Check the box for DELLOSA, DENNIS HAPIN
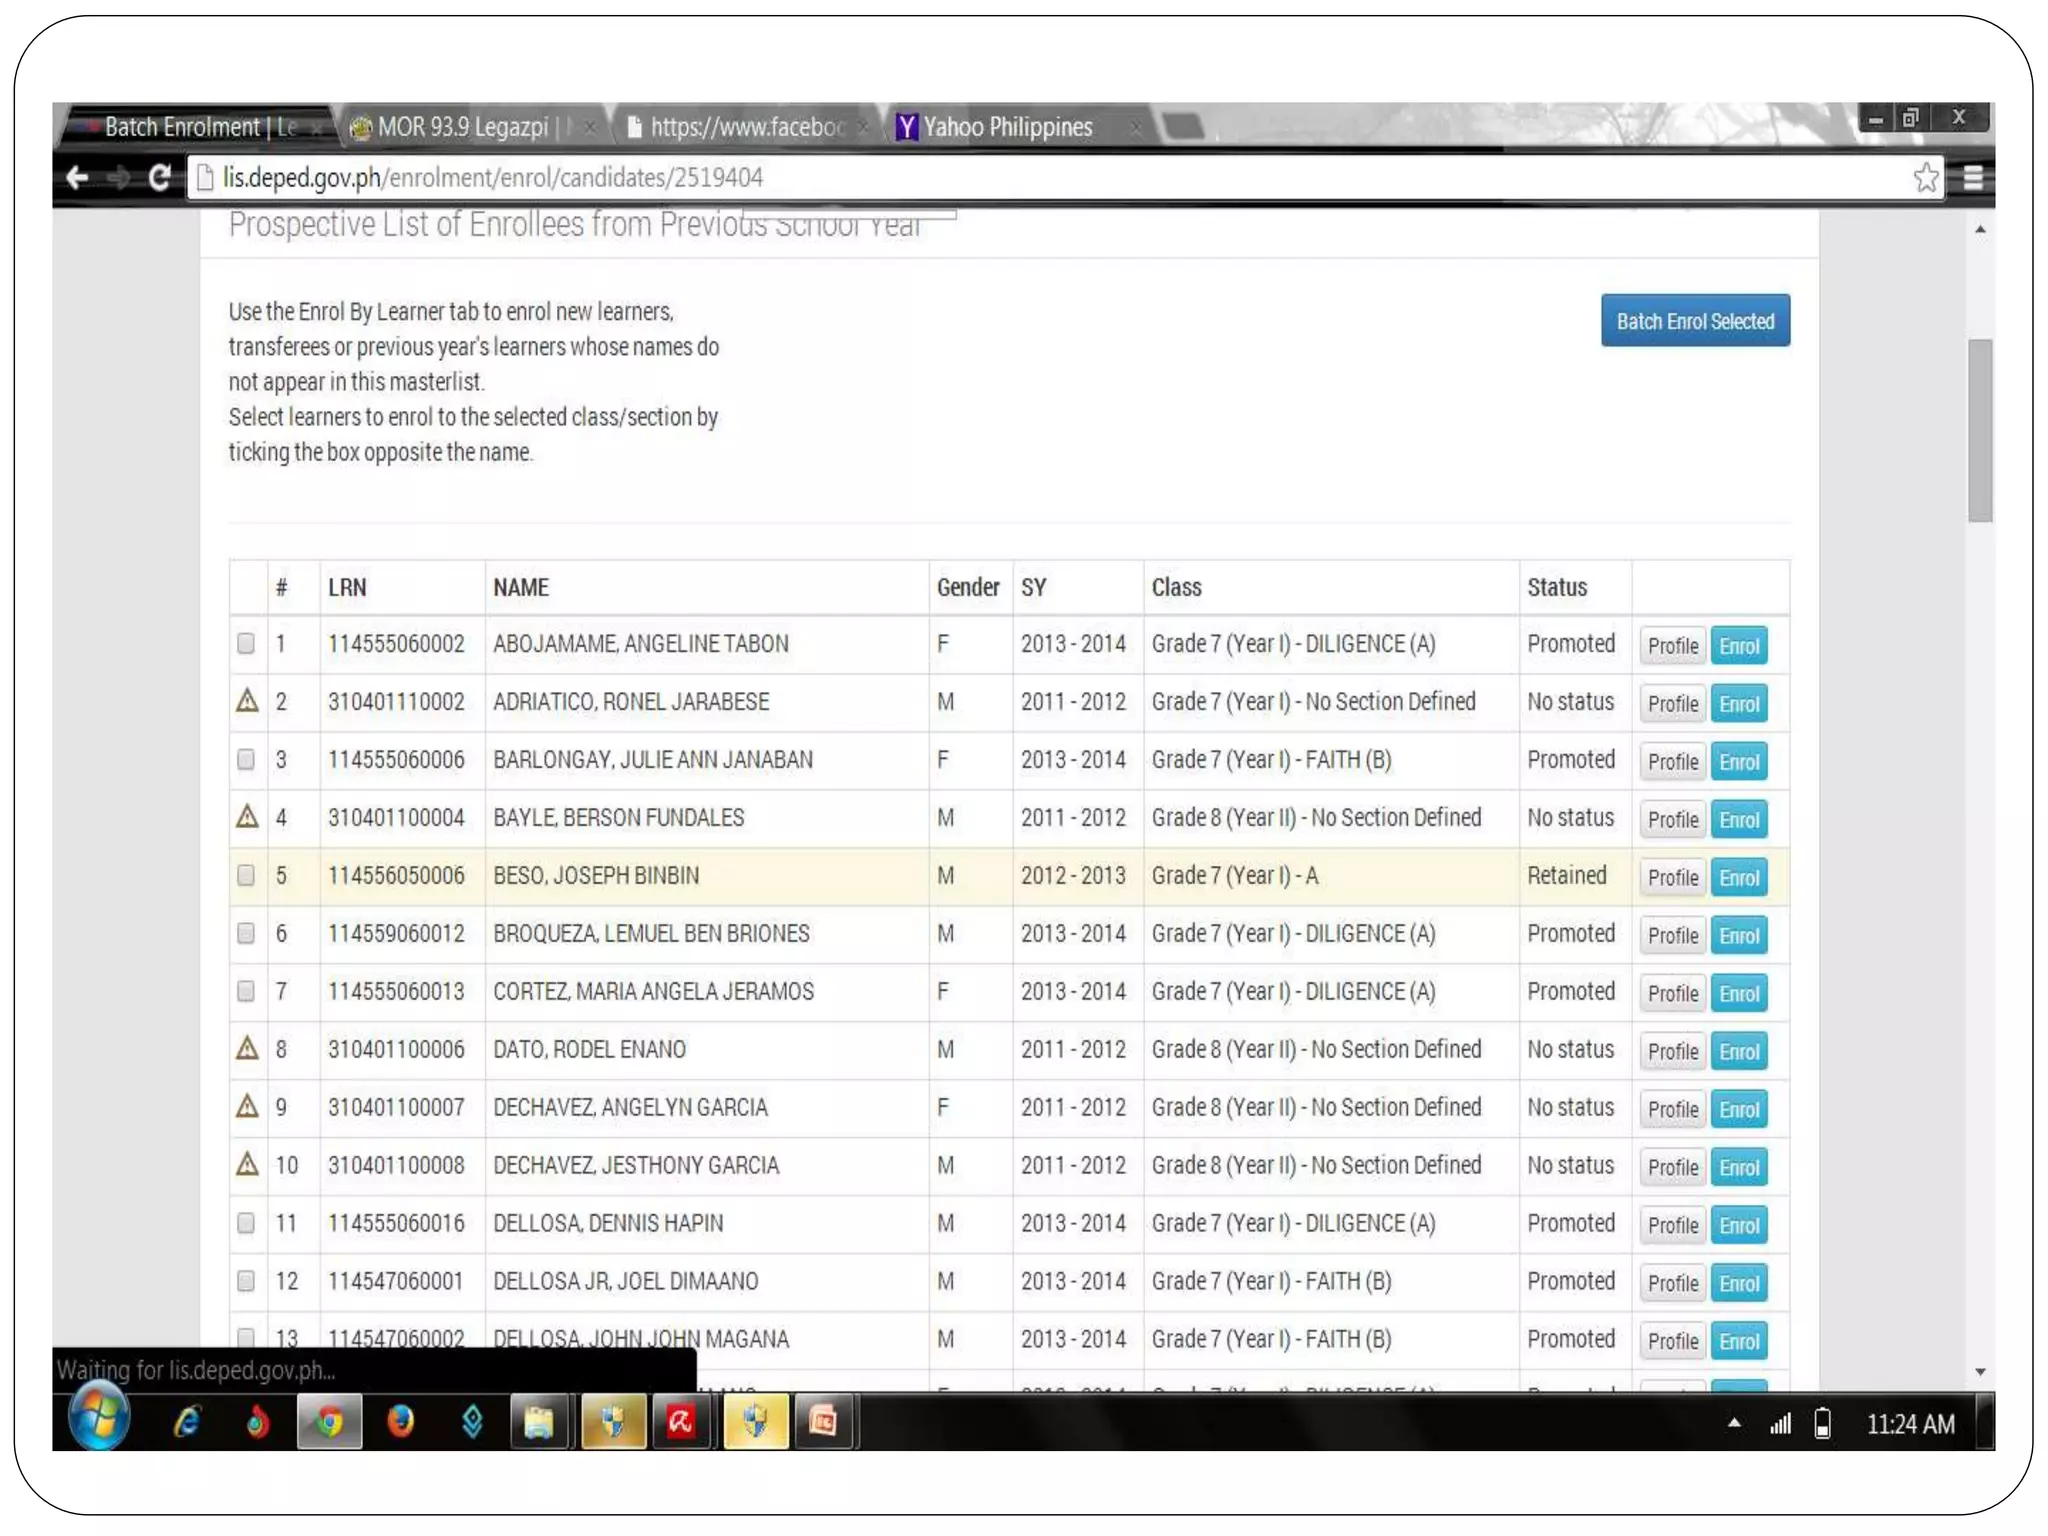This screenshot has width=2048, height=1536. tap(246, 1223)
